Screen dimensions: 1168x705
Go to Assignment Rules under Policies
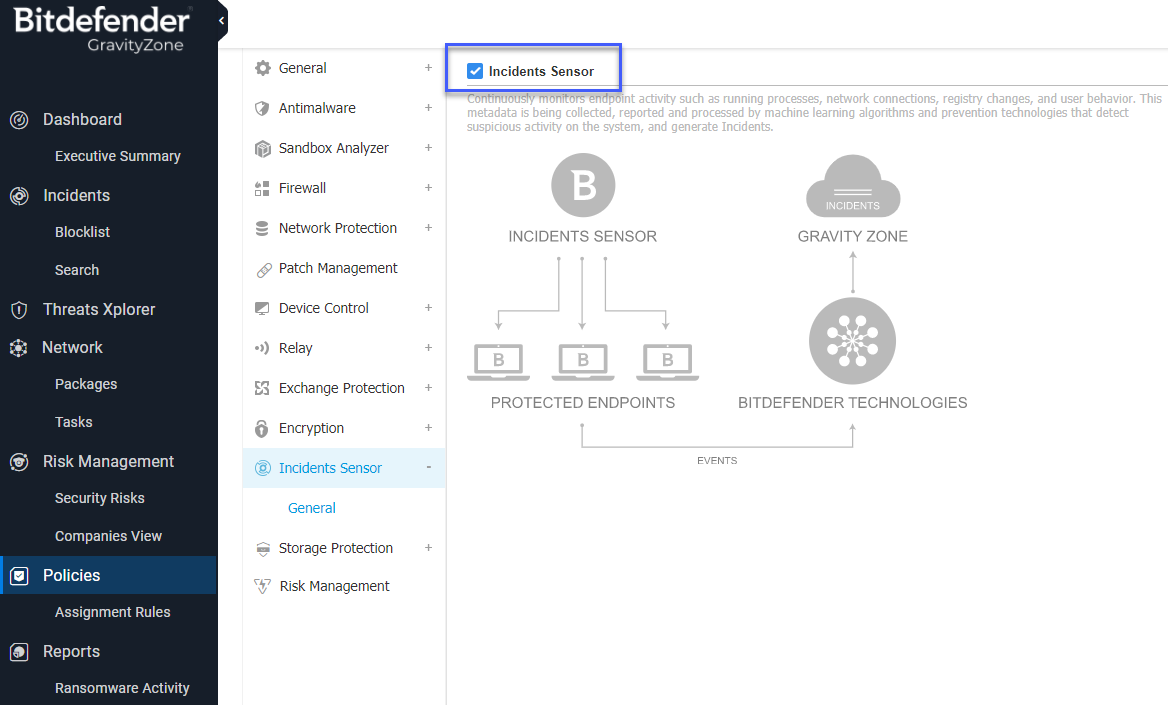click(x=112, y=612)
